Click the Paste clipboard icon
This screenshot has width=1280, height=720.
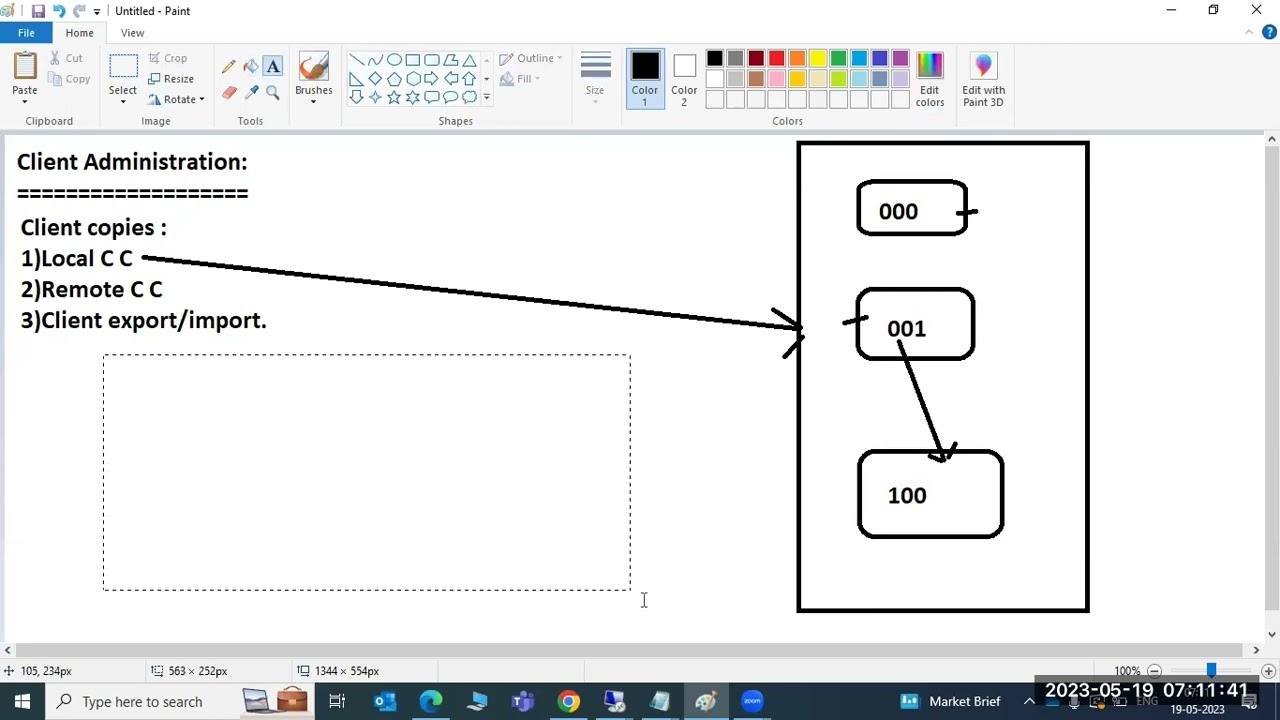click(x=25, y=66)
